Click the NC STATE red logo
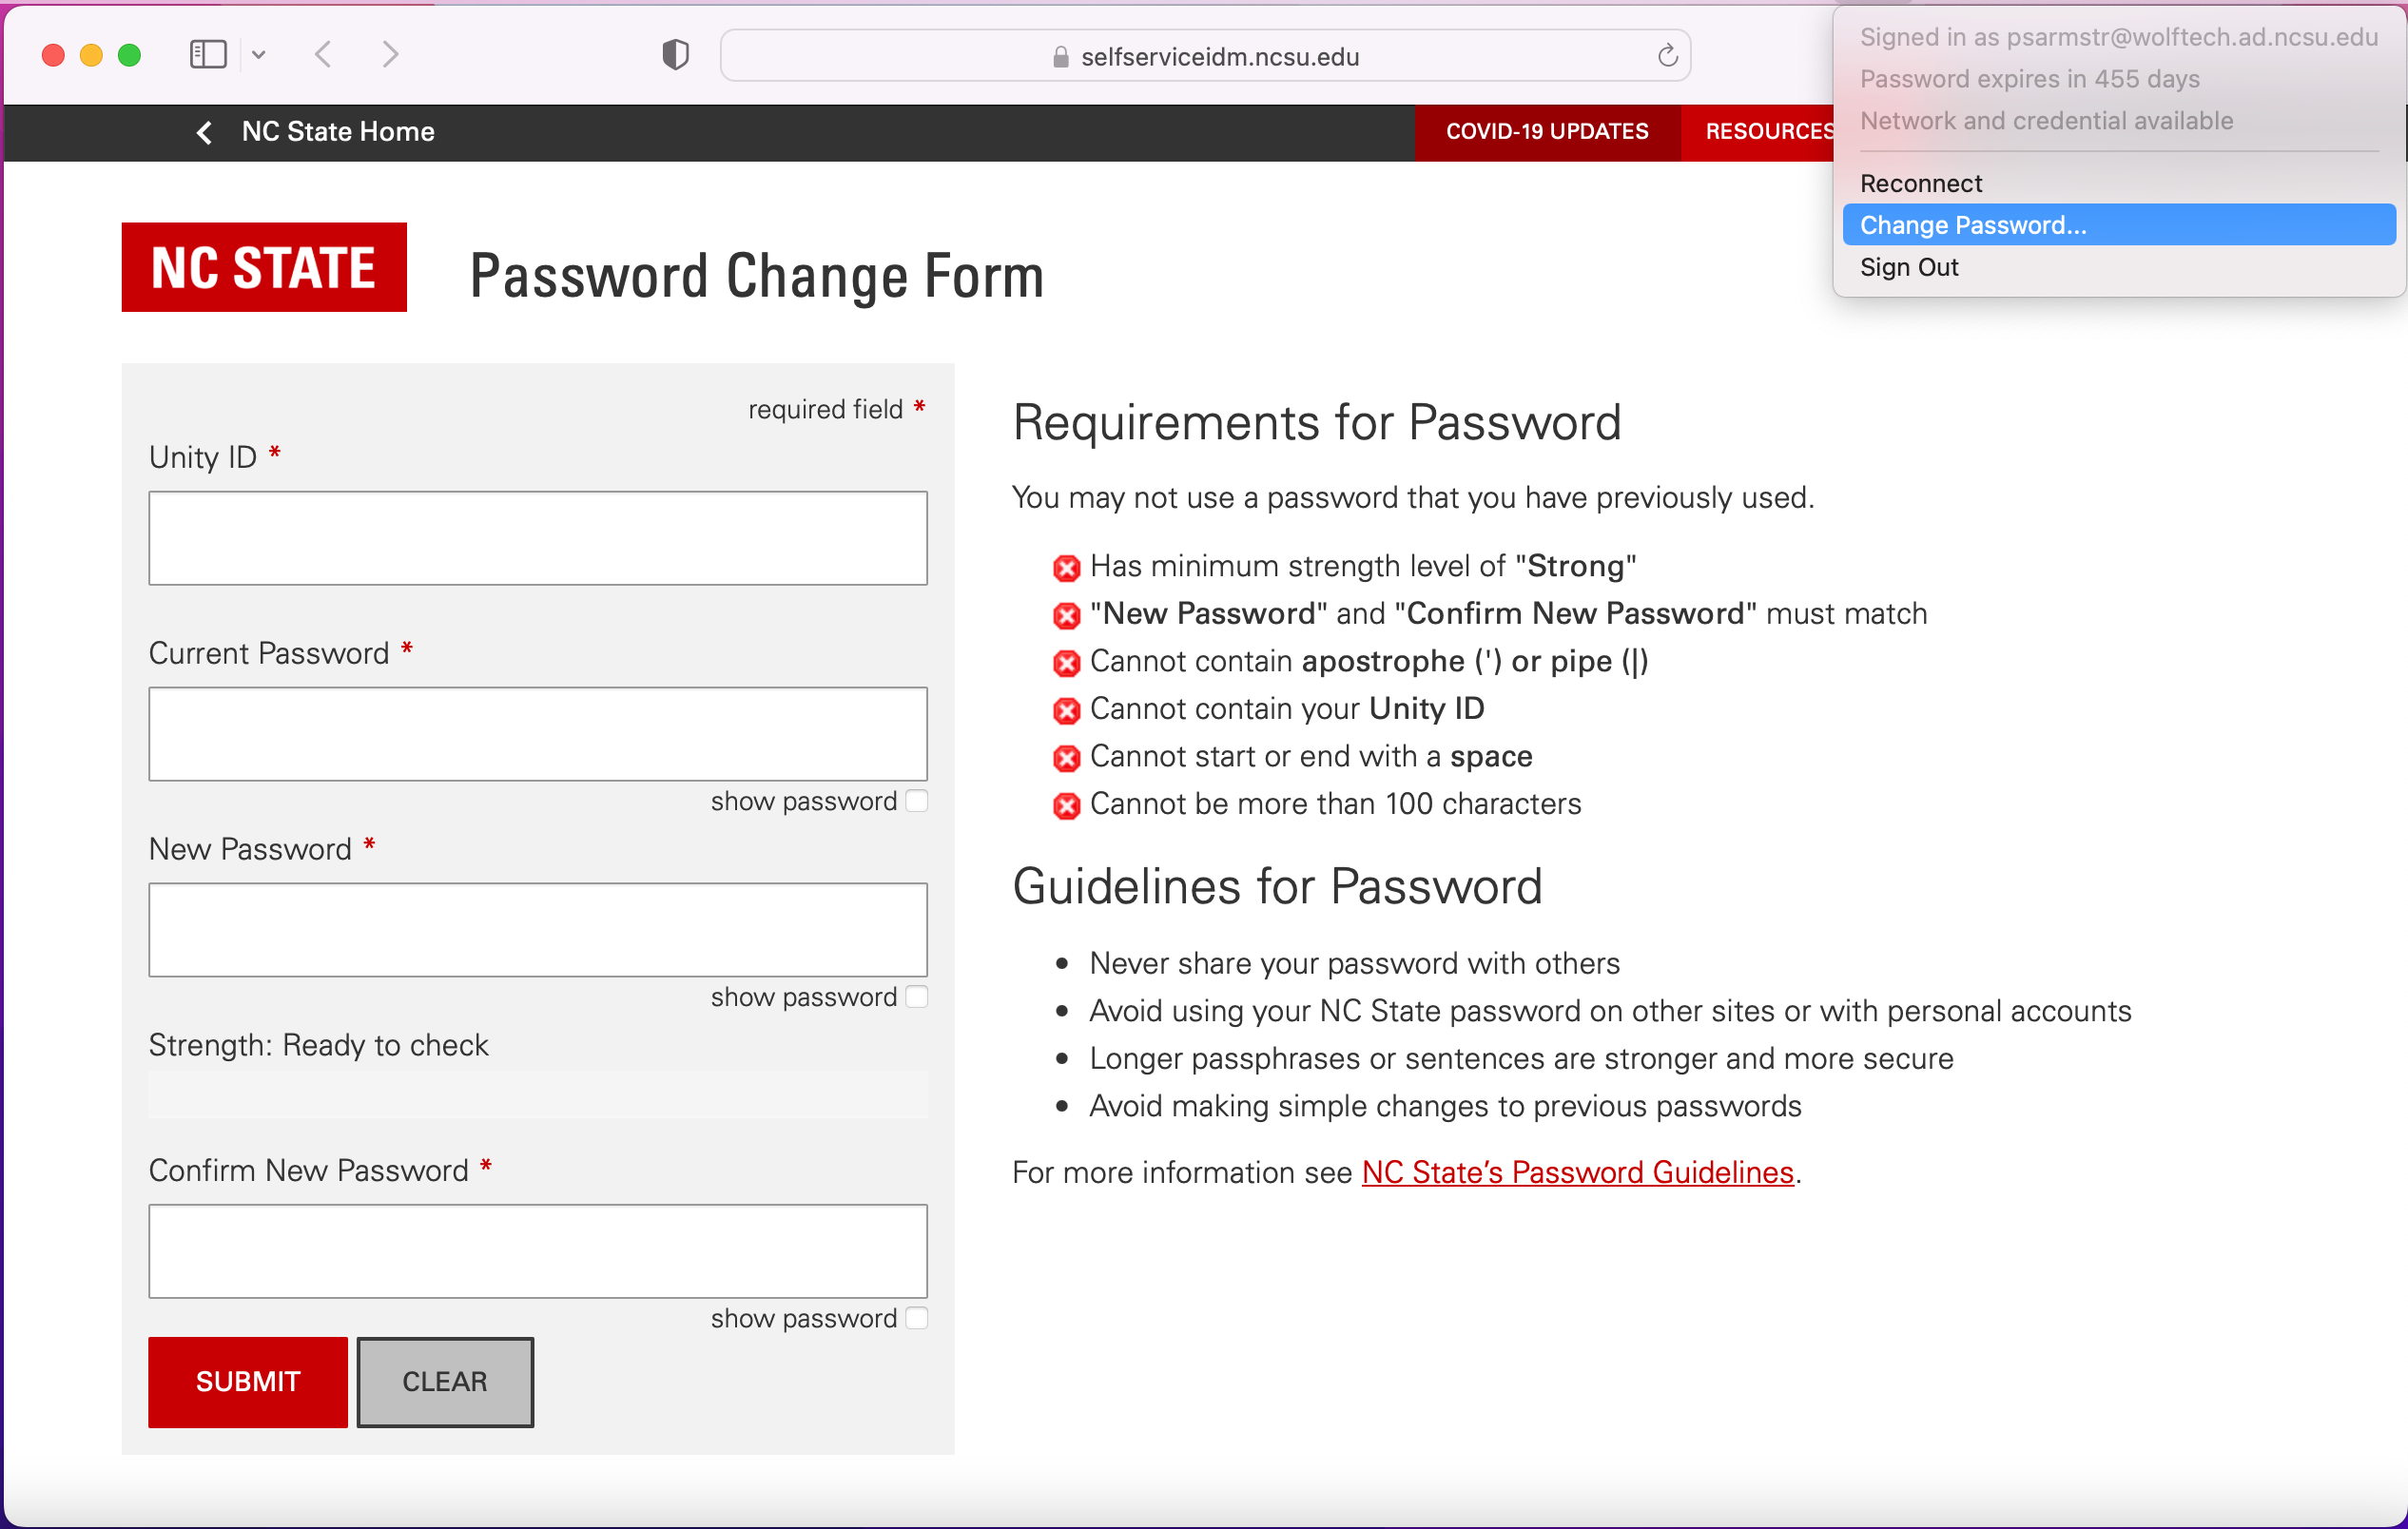2408x1529 pixels. click(x=264, y=267)
